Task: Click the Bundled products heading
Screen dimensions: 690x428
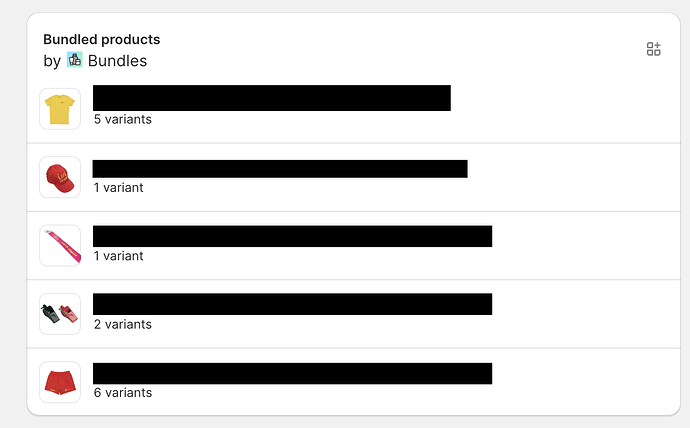Action: tap(101, 39)
